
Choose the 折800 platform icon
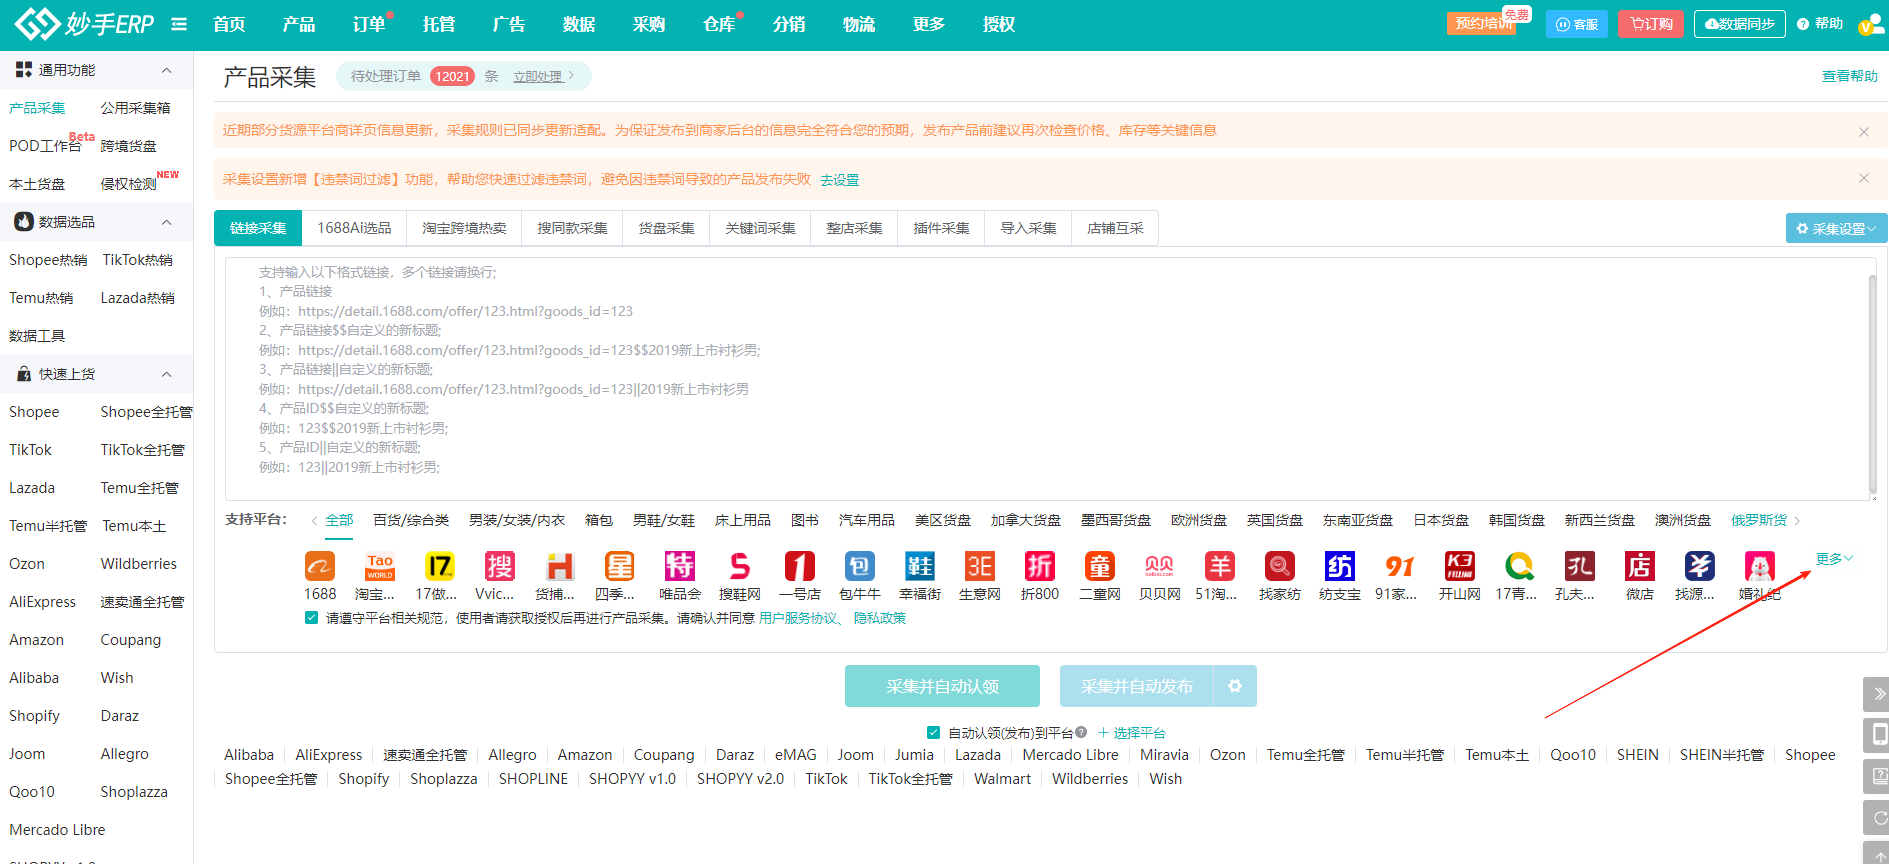(x=1040, y=567)
